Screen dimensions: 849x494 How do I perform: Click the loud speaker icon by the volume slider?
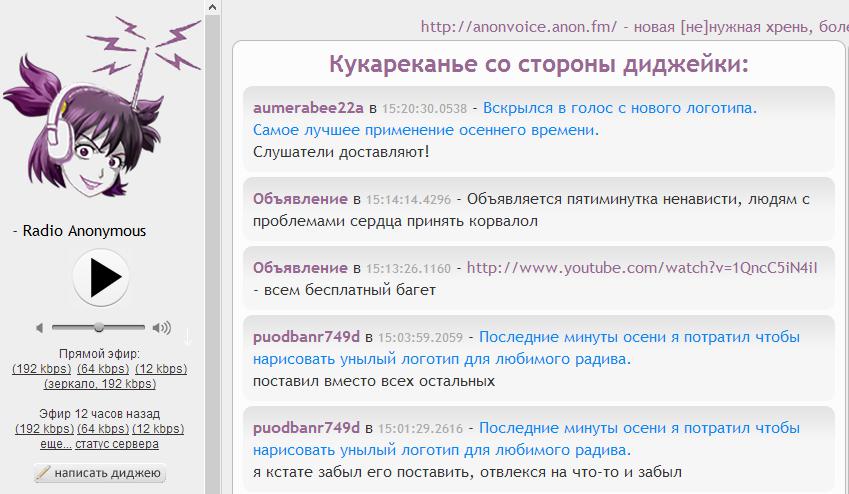161,328
